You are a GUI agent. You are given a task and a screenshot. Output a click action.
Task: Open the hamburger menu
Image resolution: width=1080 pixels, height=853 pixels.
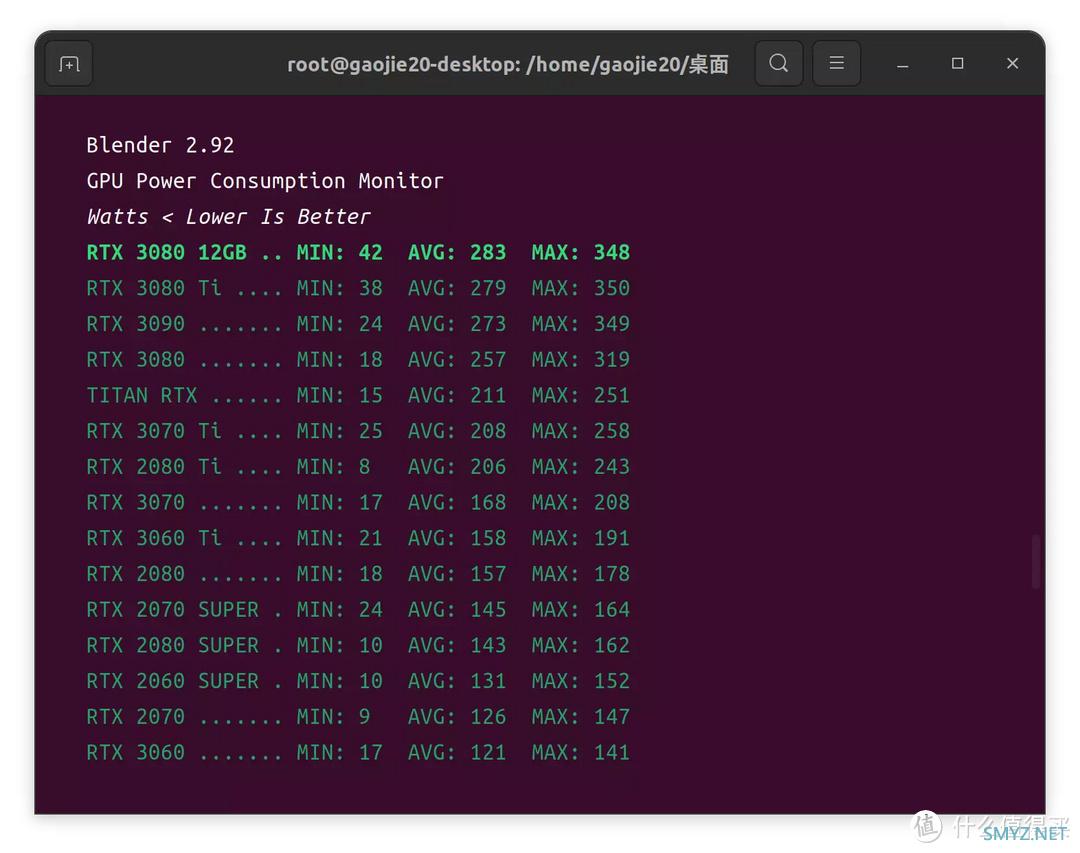836,64
